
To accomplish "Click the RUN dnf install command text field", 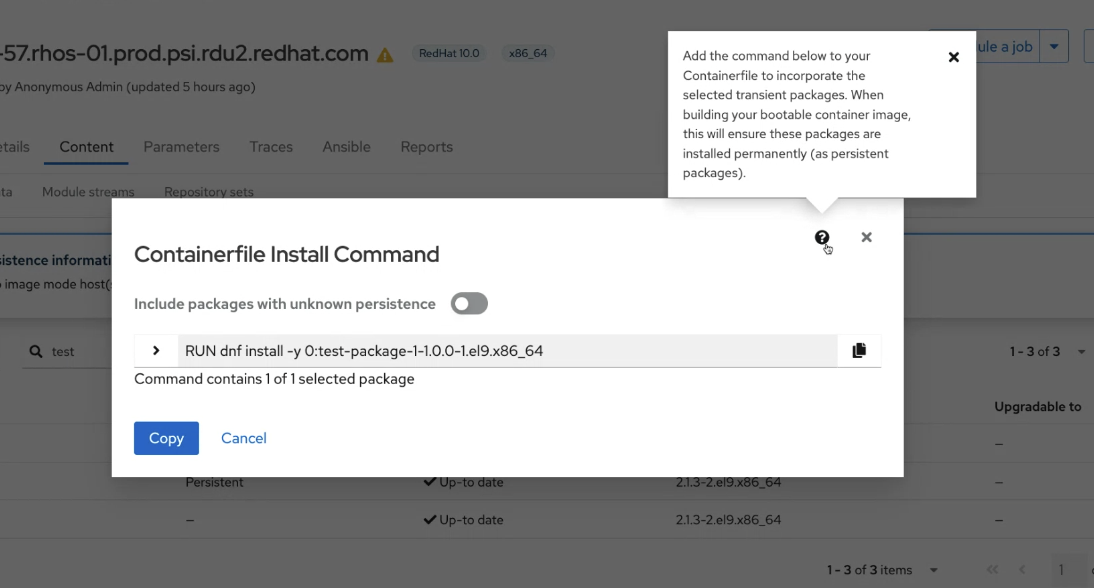I will pyautogui.click(x=507, y=351).
